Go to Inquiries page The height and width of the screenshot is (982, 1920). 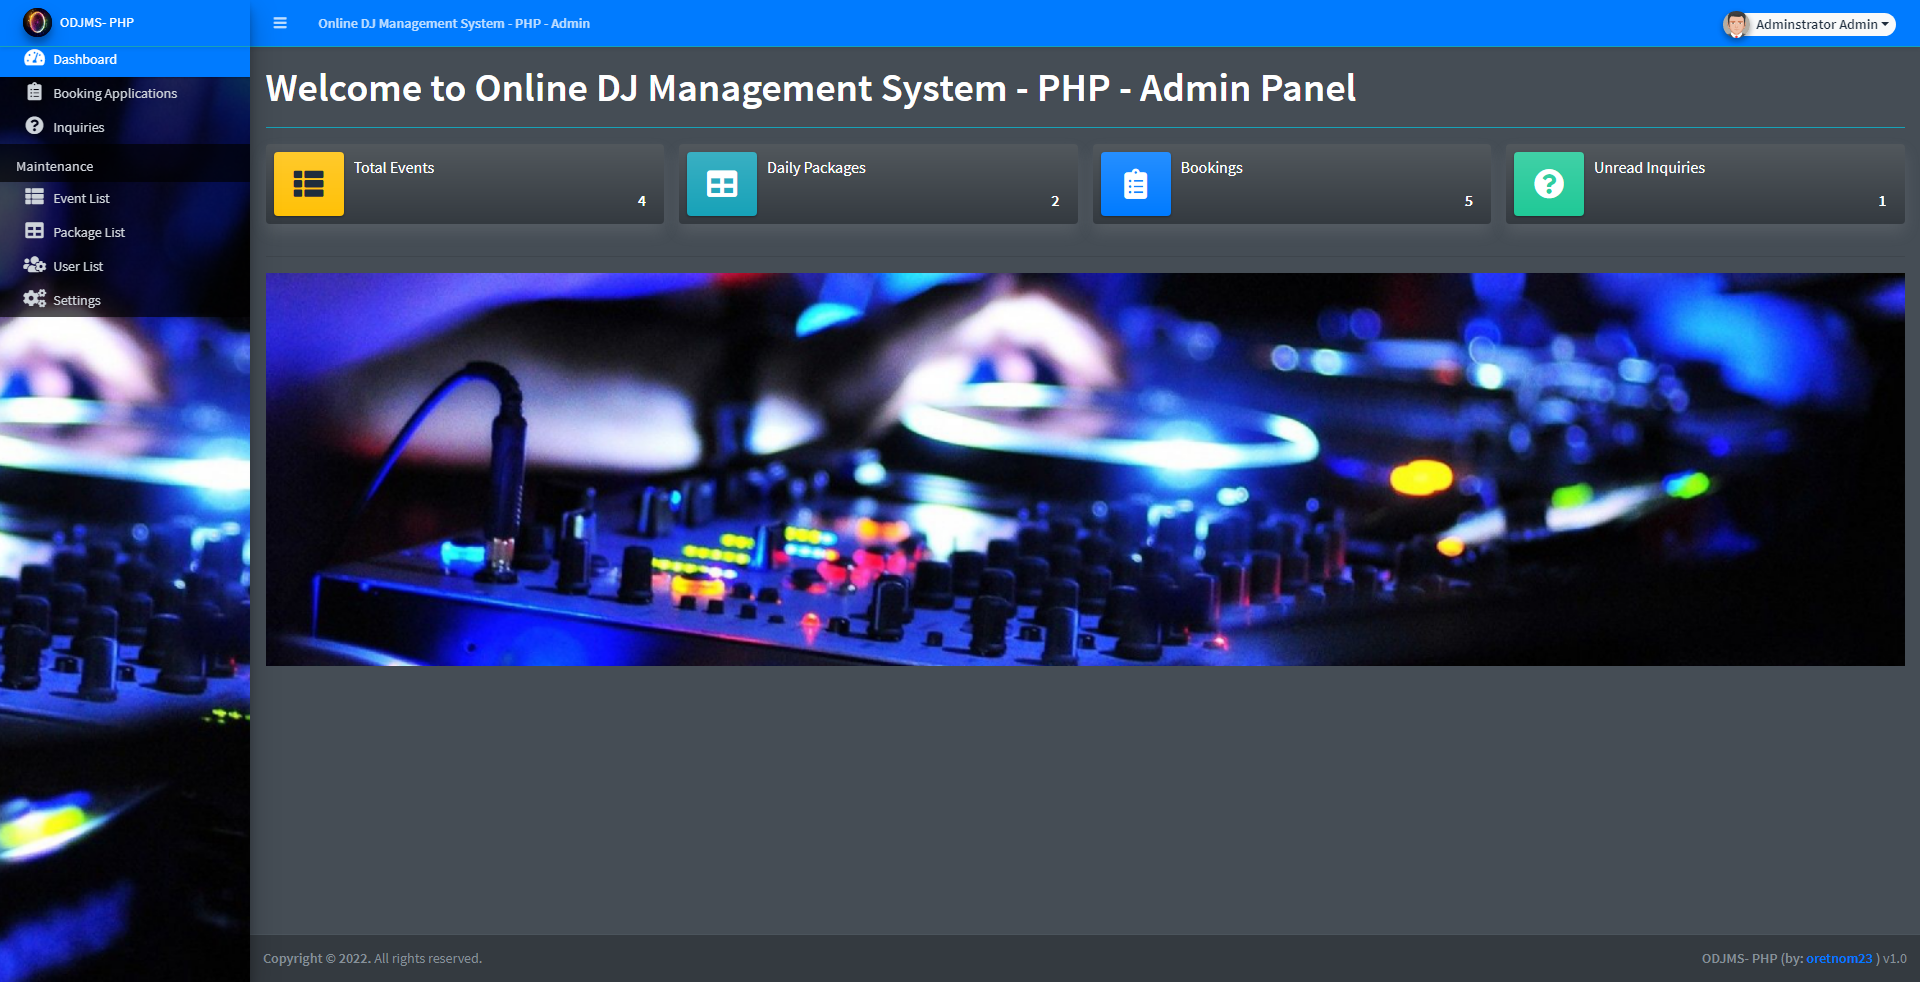125,127
